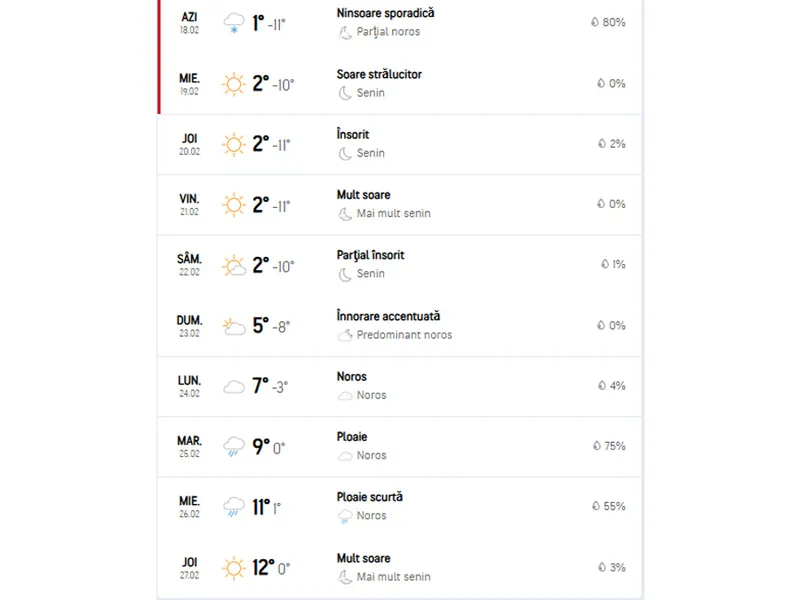
Task: Click the Înnorare accentuată forecast title
Action: point(388,316)
